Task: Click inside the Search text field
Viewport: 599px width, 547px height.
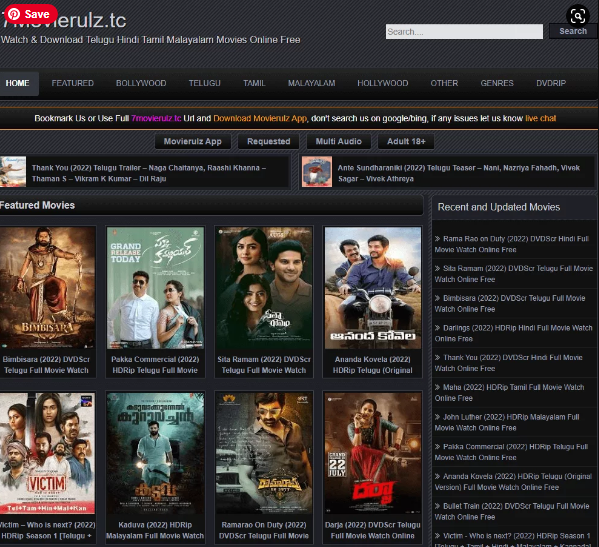Action: [464, 32]
